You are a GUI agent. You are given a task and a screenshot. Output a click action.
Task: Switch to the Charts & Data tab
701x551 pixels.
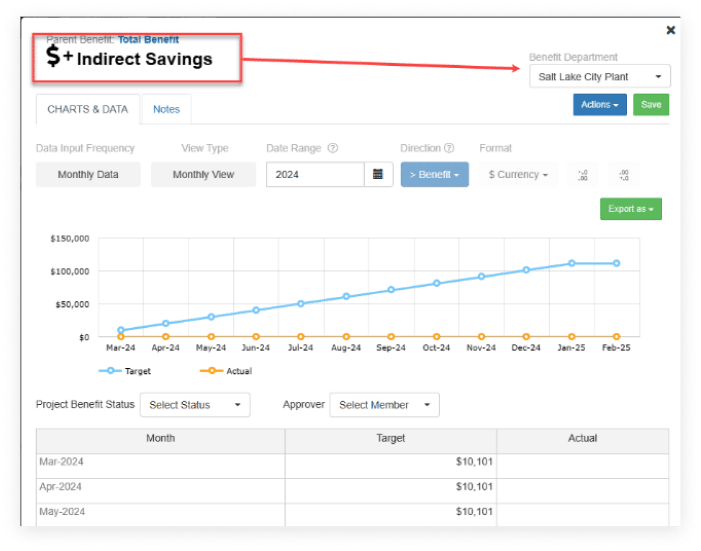(88, 109)
